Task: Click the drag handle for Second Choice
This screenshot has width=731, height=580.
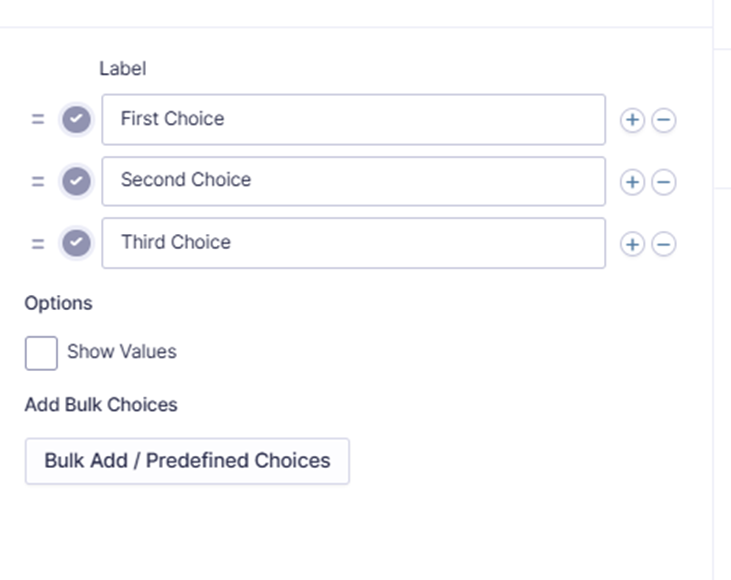Action: (x=38, y=182)
